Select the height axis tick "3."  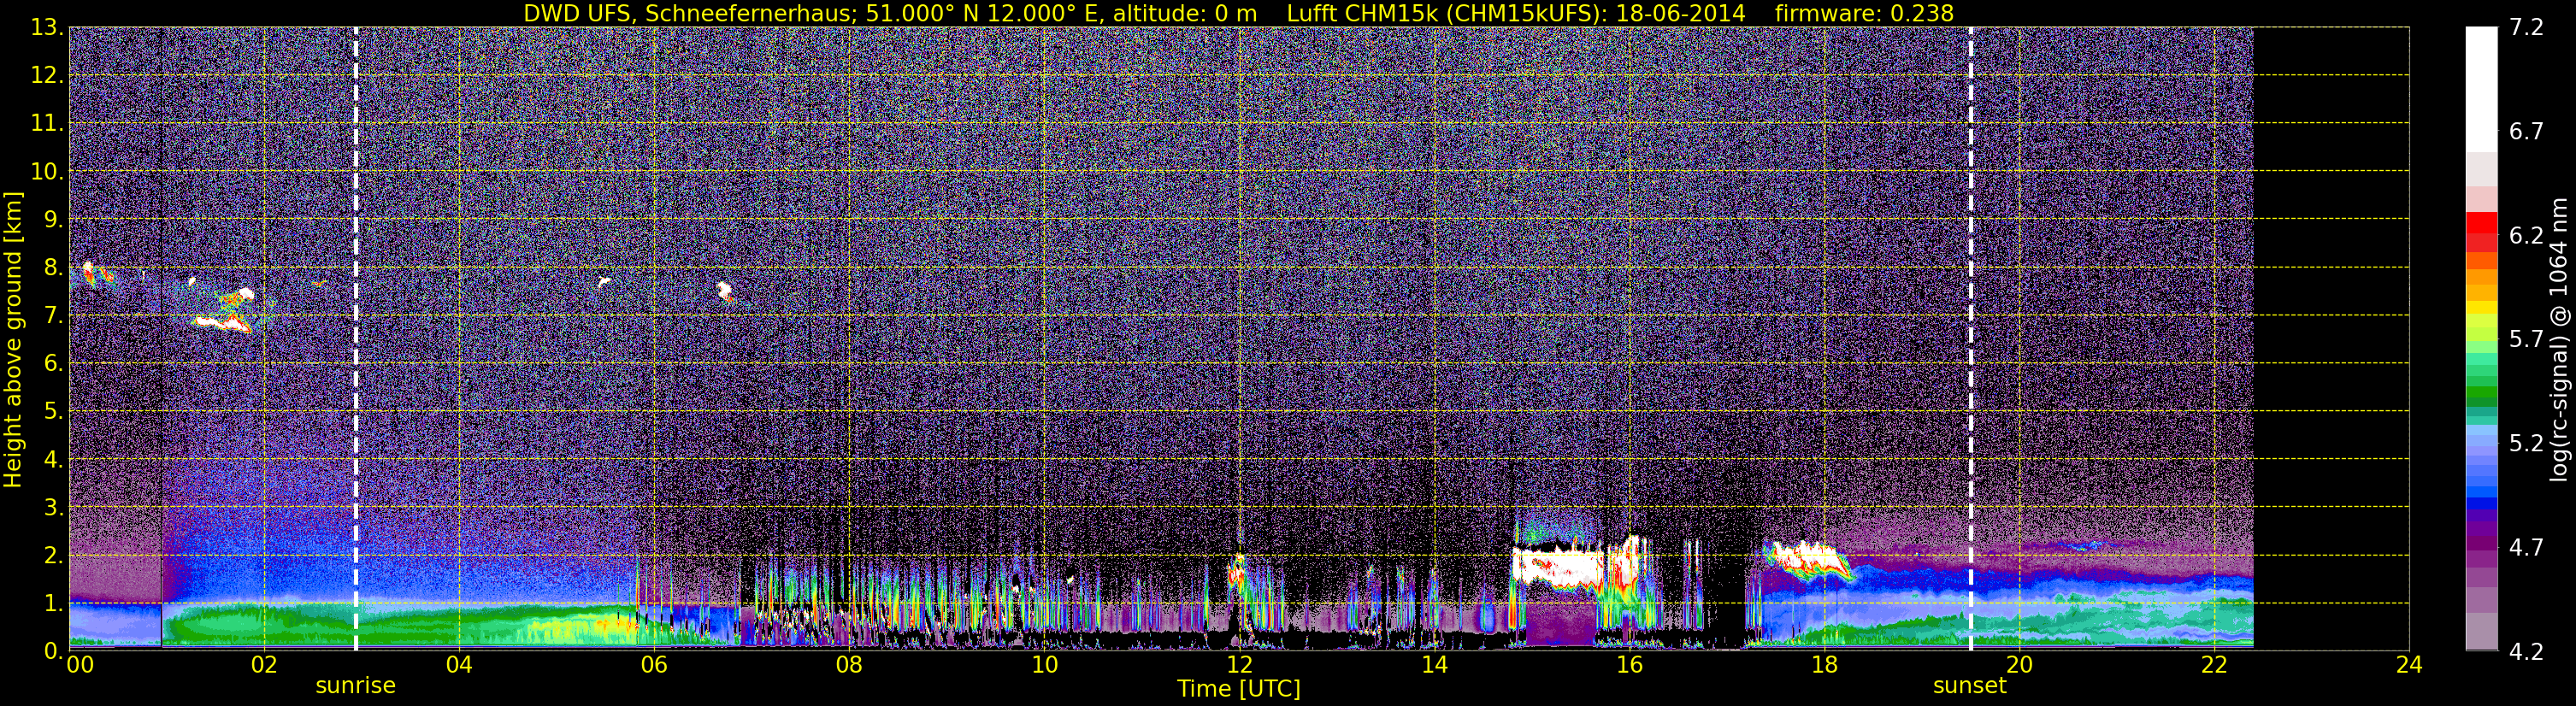(x=52, y=508)
